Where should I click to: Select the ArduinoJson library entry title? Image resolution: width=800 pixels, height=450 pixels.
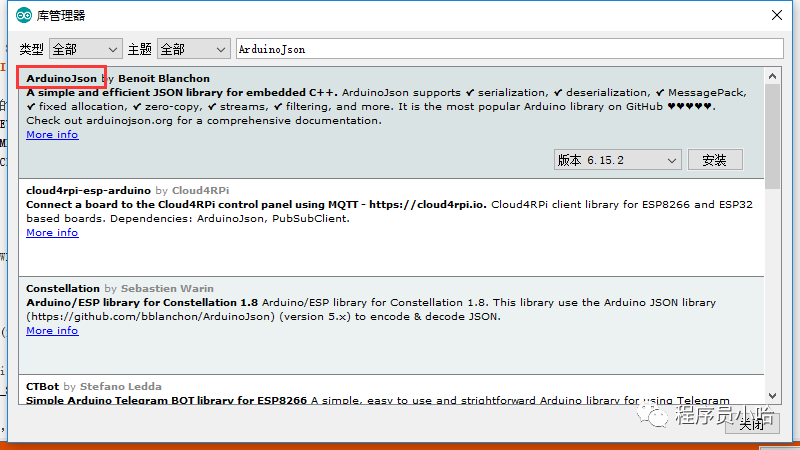(x=61, y=77)
